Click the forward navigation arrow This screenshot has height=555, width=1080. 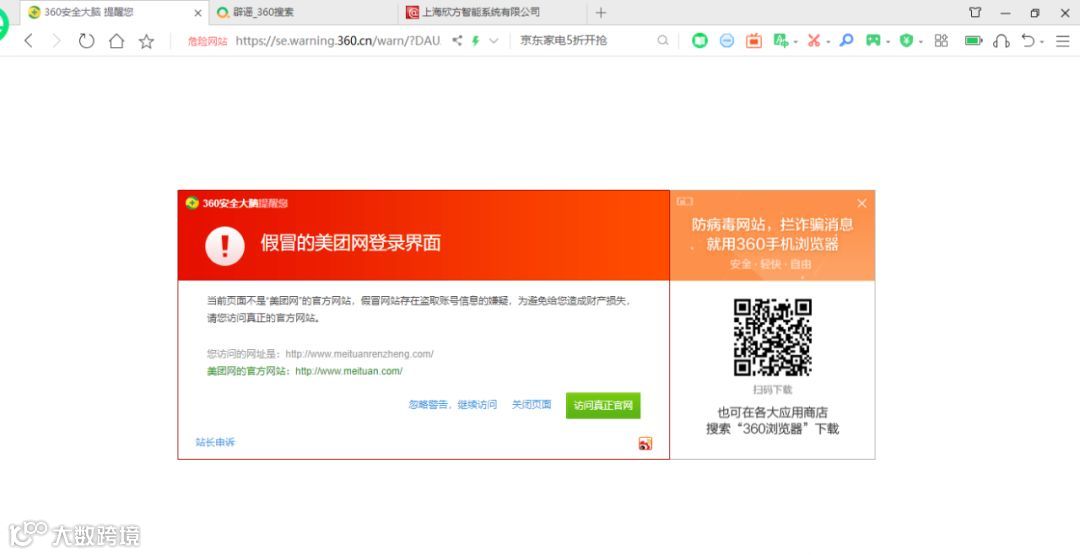click(56, 41)
